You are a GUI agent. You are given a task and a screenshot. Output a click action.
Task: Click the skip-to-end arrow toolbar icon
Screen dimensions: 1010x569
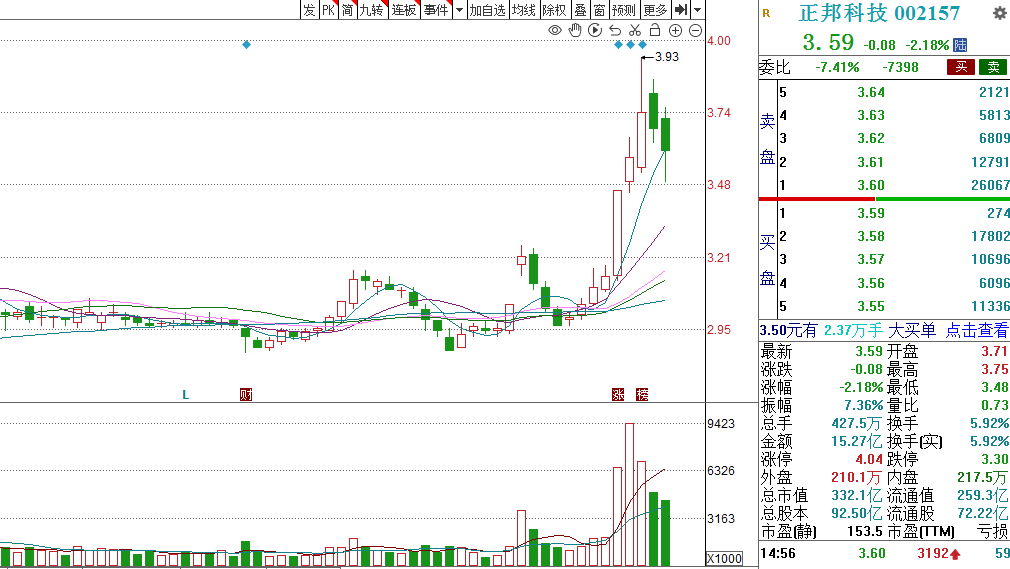pos(681,10)
